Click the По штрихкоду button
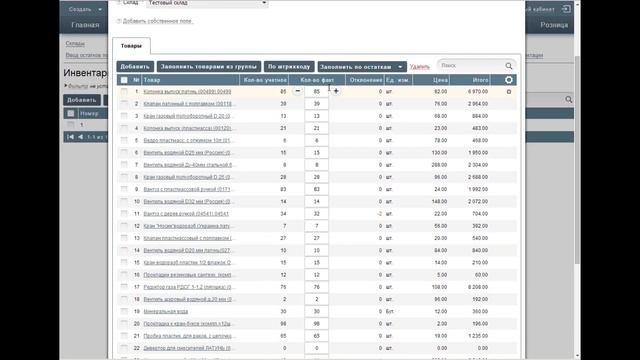Viewport: 640px width, 360px height. coord(289,67)
